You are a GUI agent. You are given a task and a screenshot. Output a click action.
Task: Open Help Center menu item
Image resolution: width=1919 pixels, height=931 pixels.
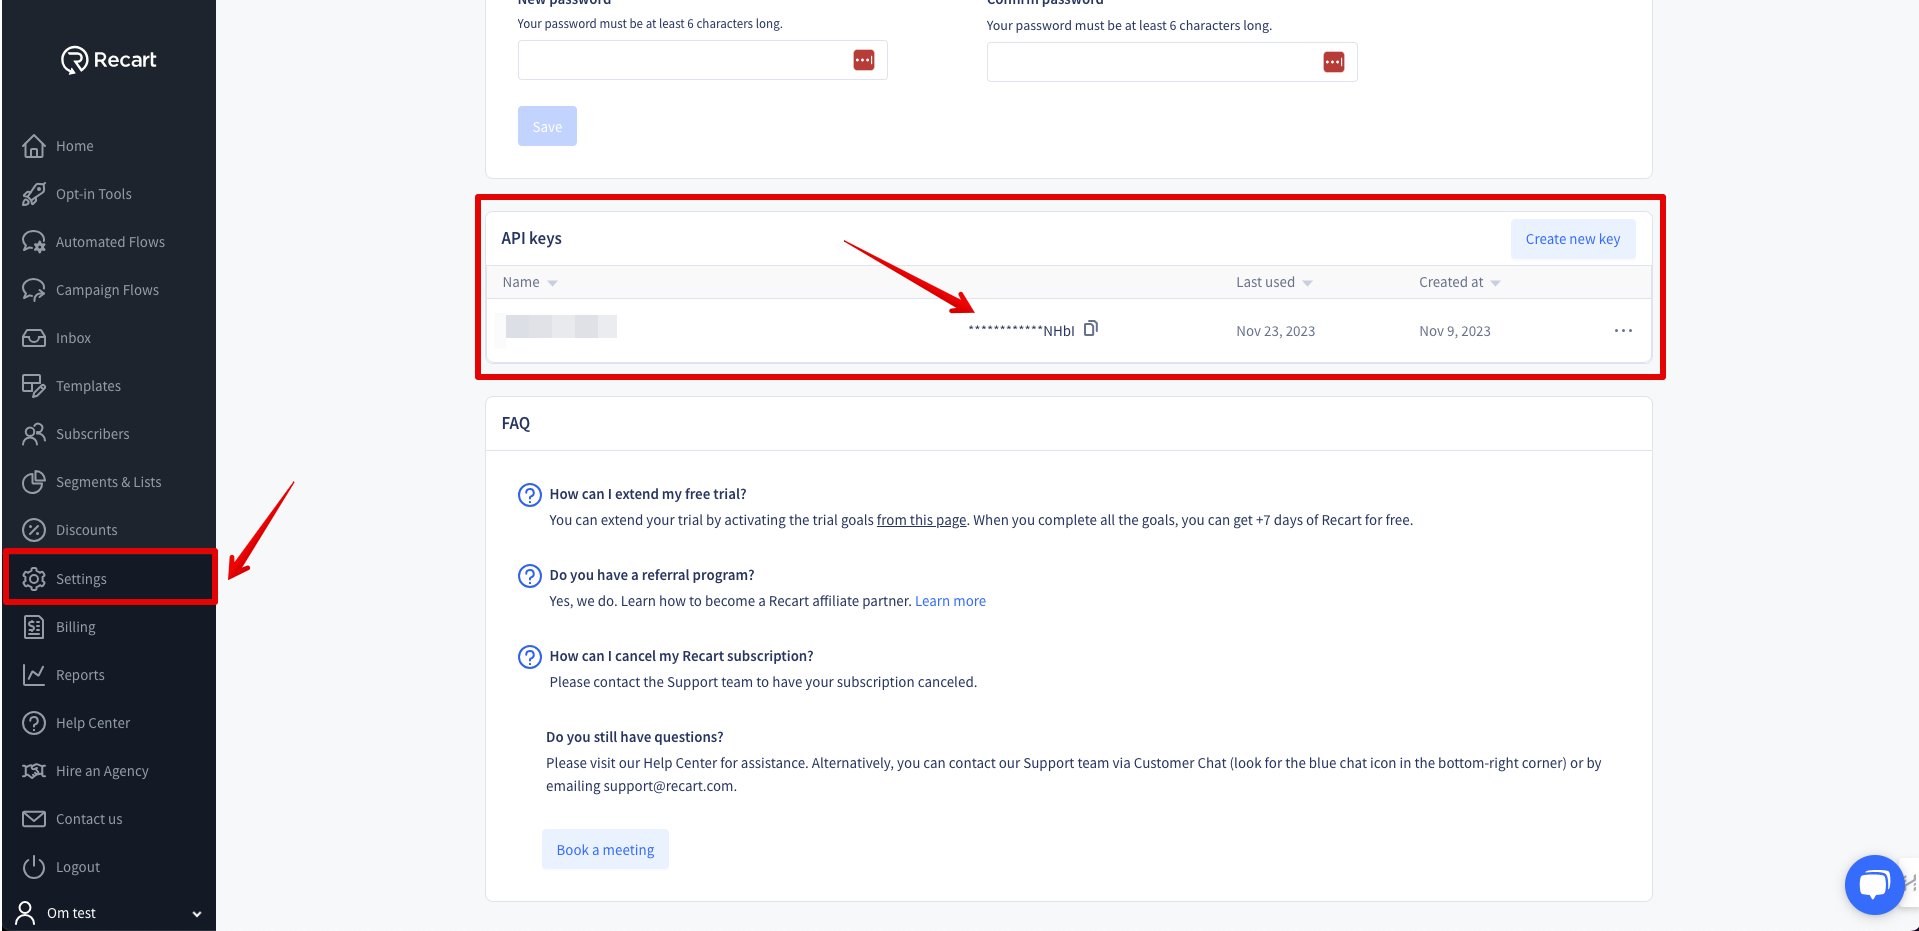(93, 723)
